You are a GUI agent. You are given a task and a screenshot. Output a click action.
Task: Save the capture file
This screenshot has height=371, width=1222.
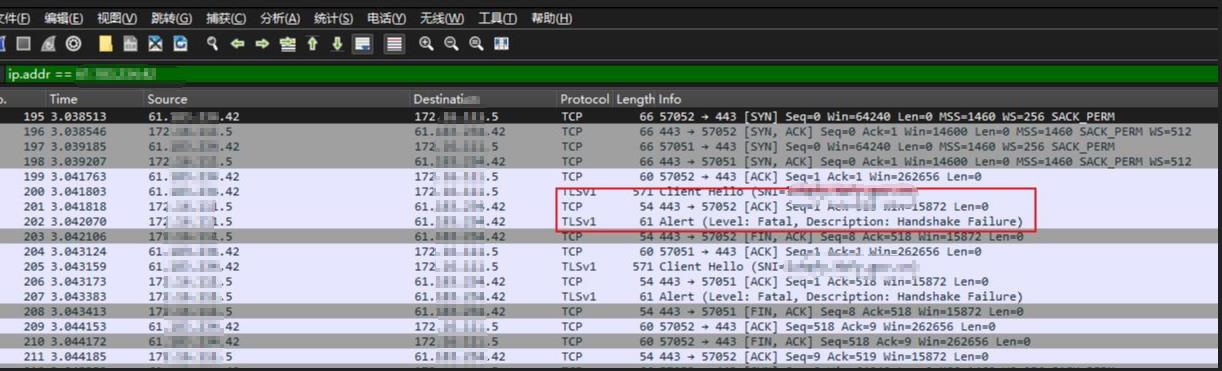130,44
